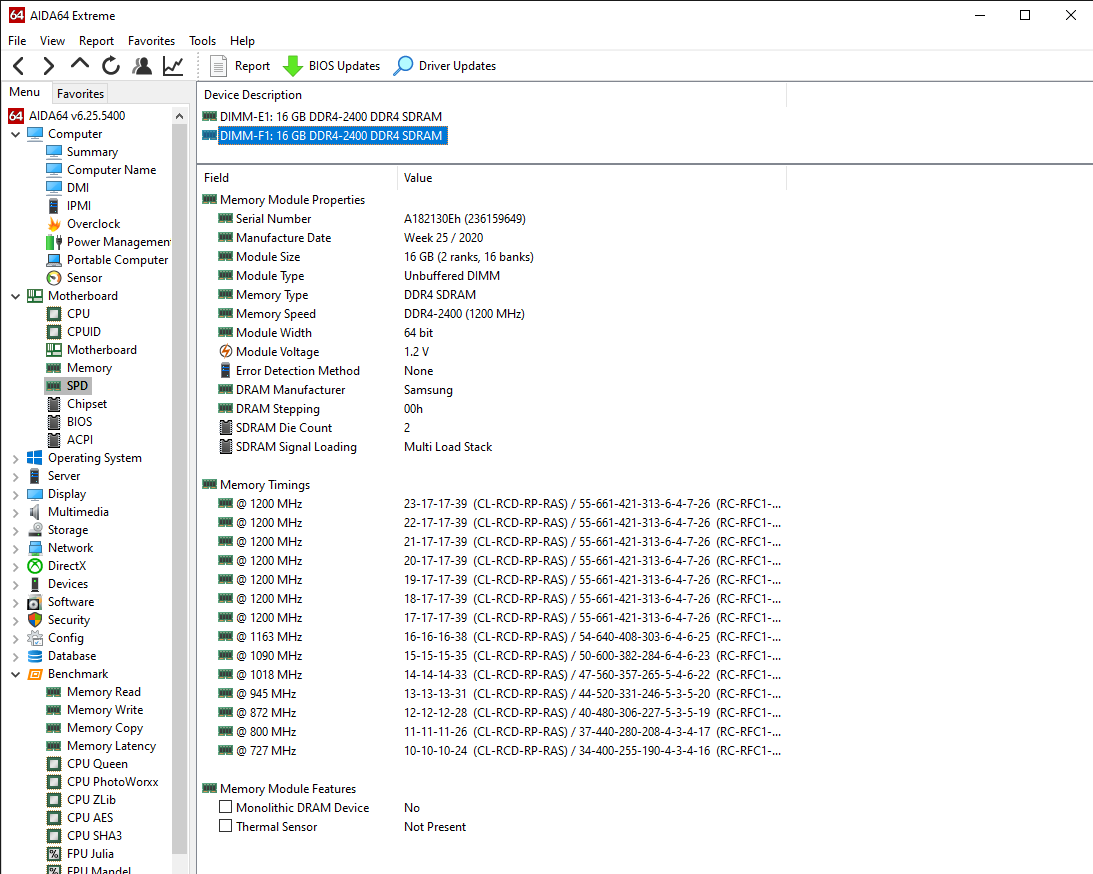Expand the Display tree node
The width and height of the screenshot is (1093, 874).
click(15, 495)
